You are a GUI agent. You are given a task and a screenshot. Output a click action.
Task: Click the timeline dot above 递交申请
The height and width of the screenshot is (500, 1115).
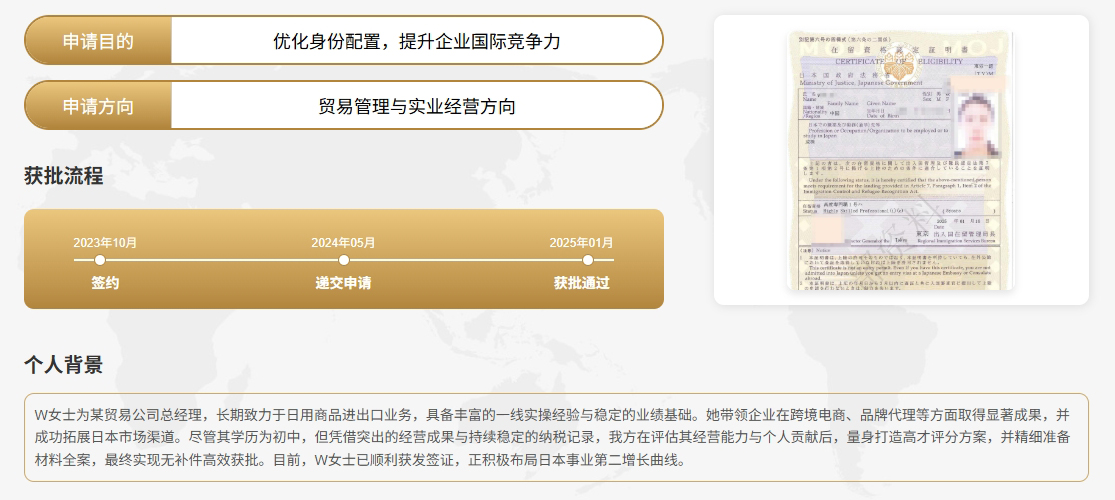343,260
